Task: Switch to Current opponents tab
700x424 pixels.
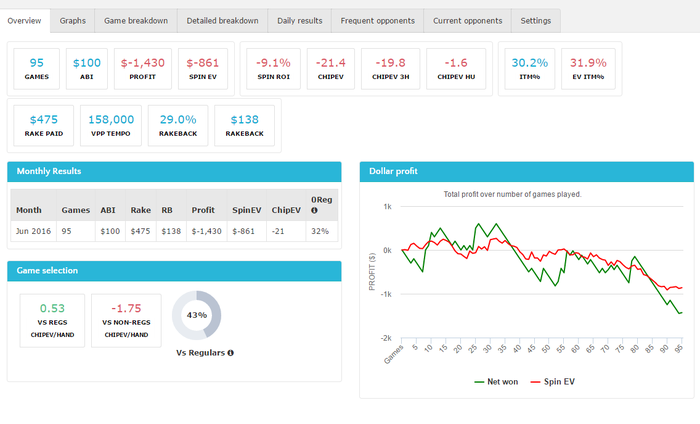Action: click(467, 21)
